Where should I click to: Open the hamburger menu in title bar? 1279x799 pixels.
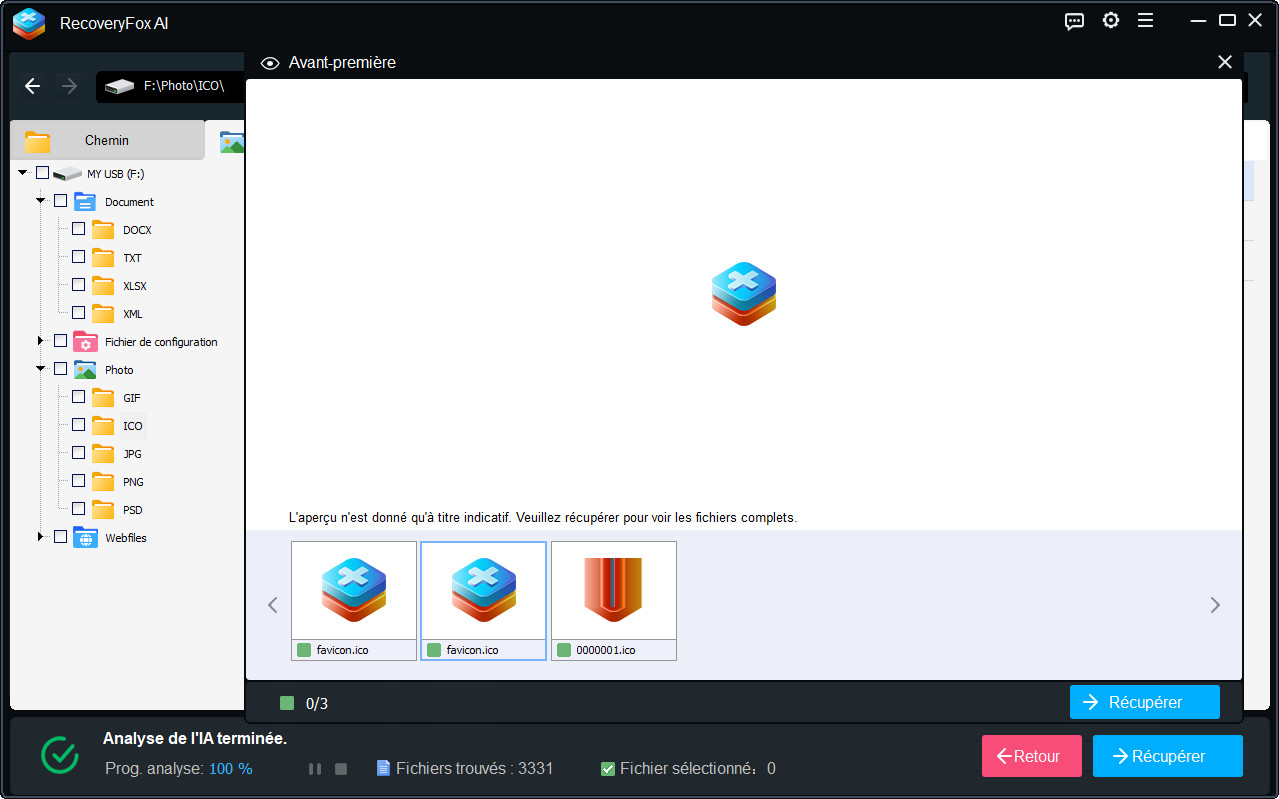tap(1146, 20)
